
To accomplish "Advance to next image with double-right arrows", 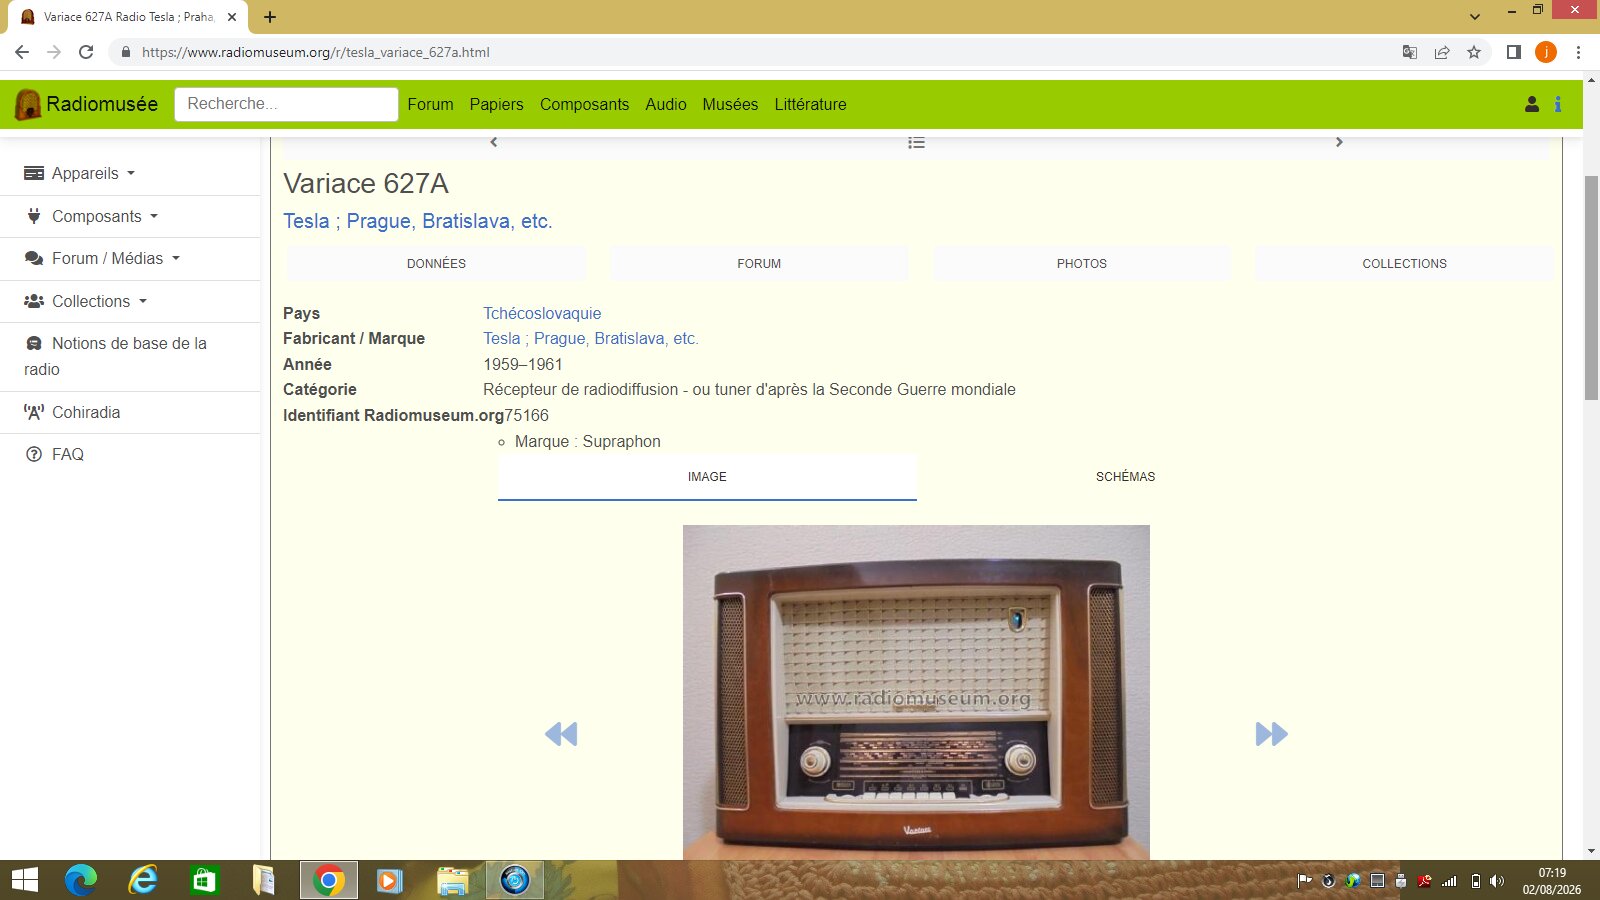I will (x=1271, y=734).
